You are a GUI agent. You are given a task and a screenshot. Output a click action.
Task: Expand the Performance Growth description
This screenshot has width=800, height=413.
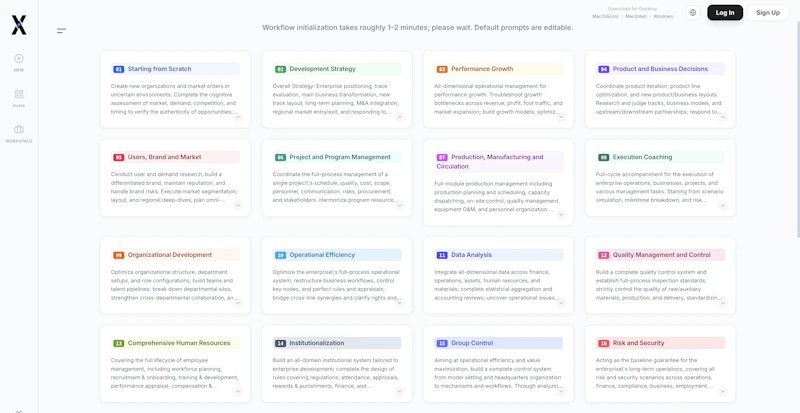[x=561, y=117]
